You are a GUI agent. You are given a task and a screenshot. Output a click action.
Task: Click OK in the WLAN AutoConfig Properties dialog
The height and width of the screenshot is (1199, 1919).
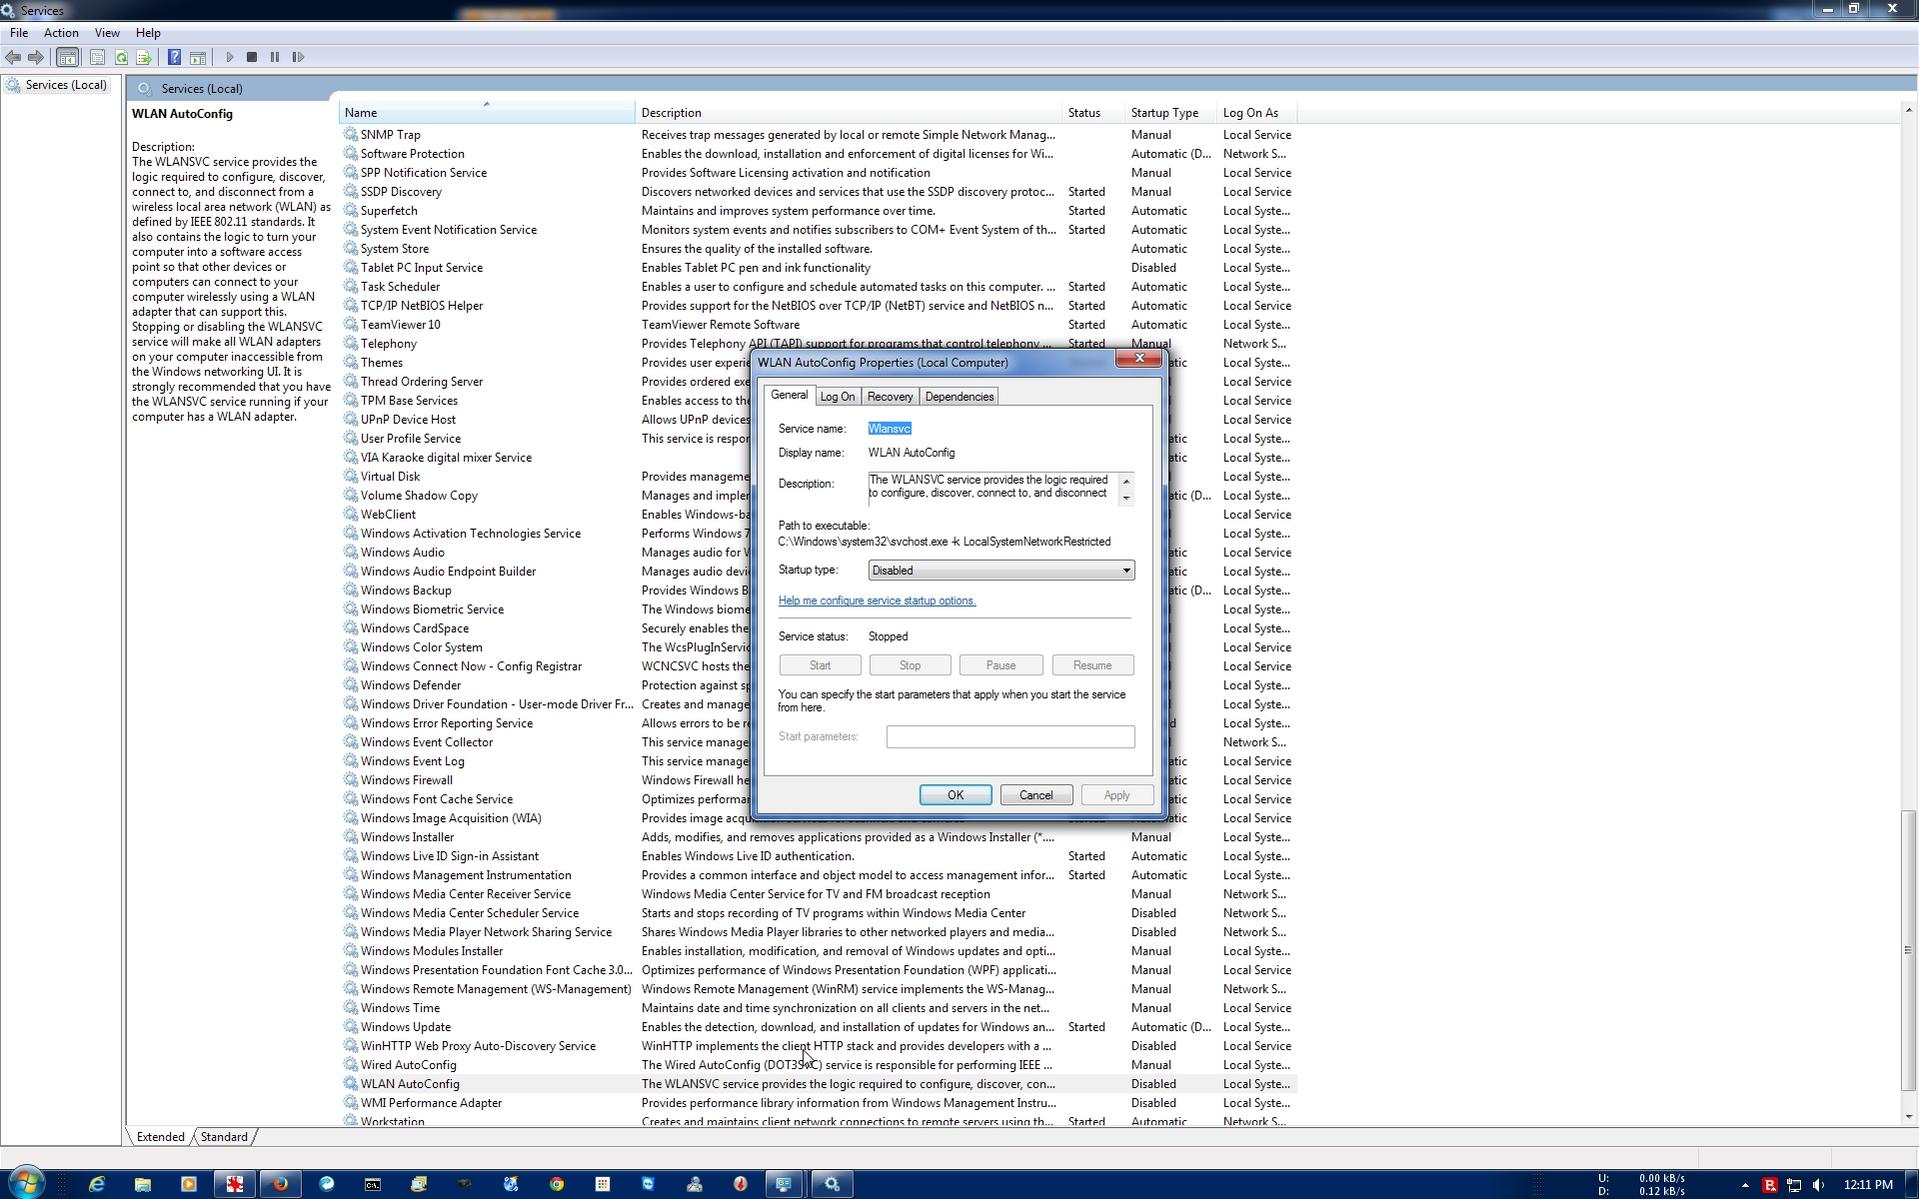click(955, 795)
